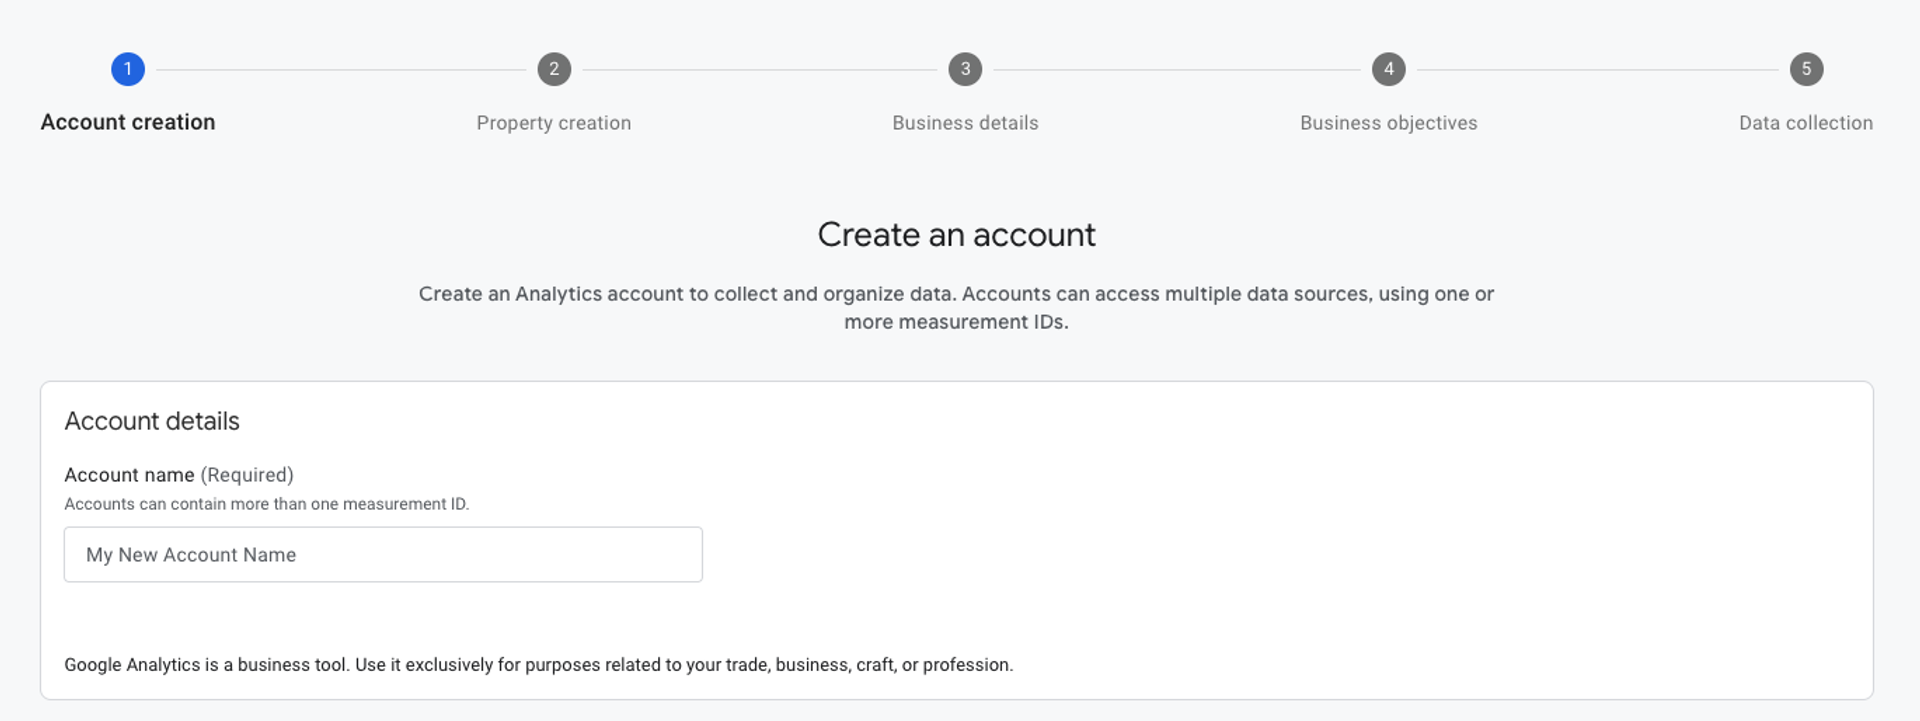1920x721 pixels.
Task: Select the Business details step label
Action: click(965, 123)
